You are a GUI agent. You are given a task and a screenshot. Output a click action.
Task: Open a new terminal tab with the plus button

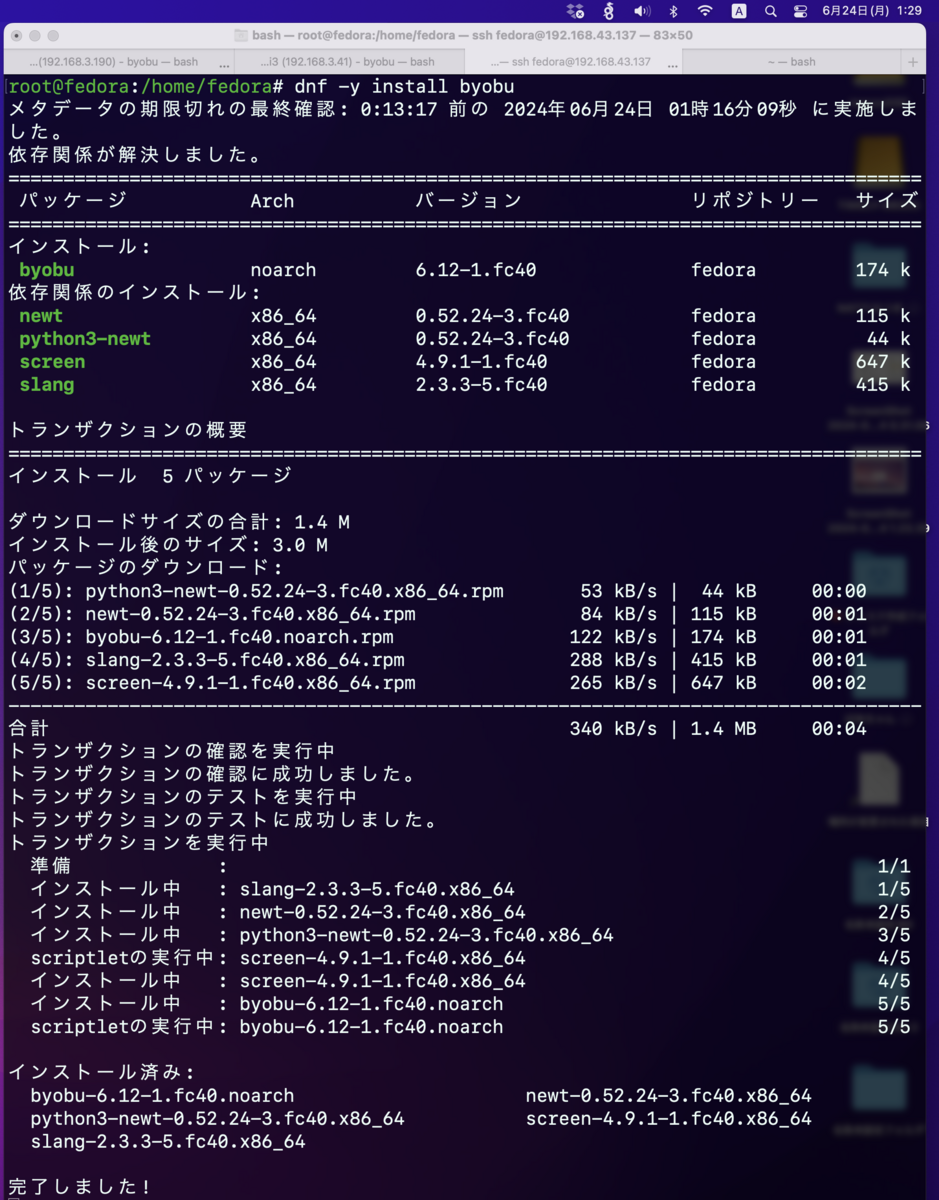(x=912, y=61)
